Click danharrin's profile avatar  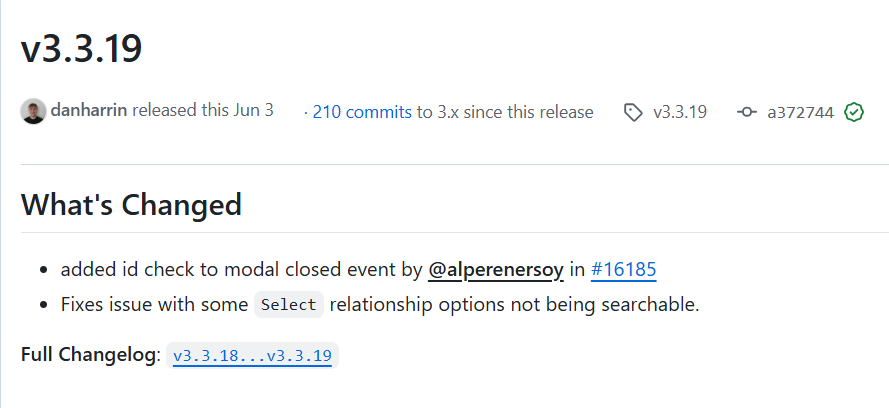point(33,111)
